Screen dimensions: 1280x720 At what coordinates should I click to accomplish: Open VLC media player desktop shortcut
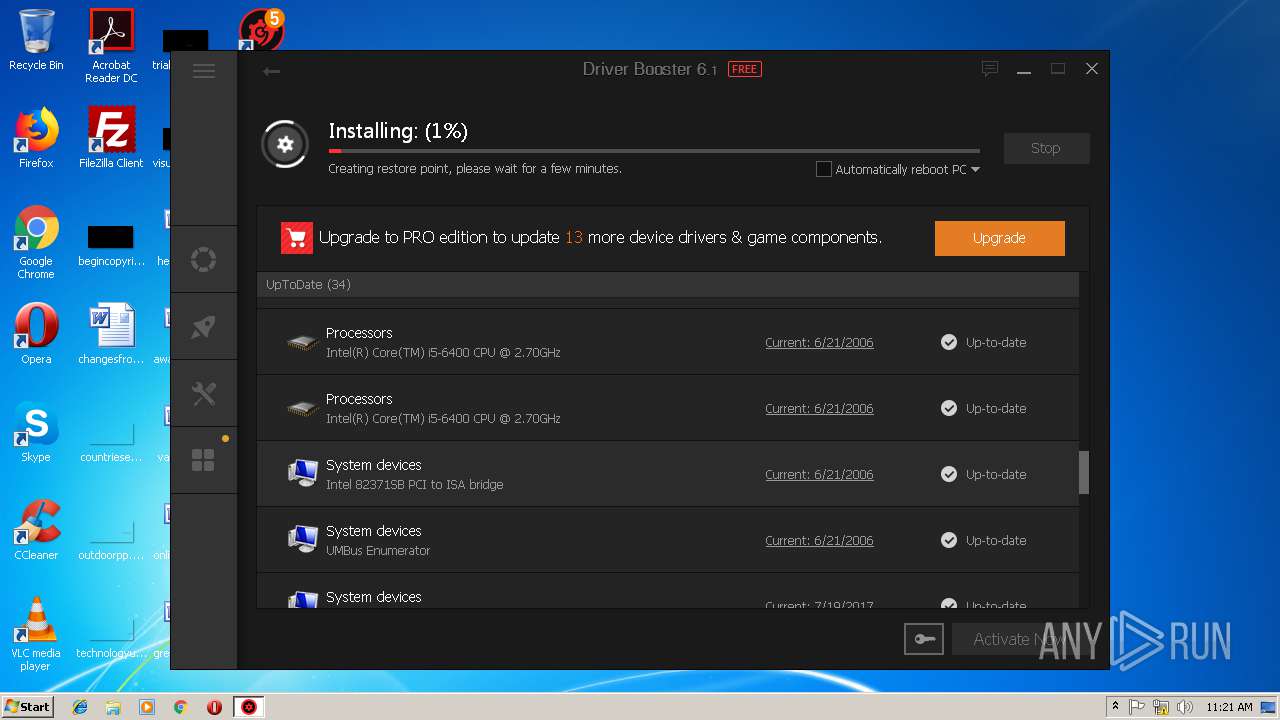pos(36,634)
